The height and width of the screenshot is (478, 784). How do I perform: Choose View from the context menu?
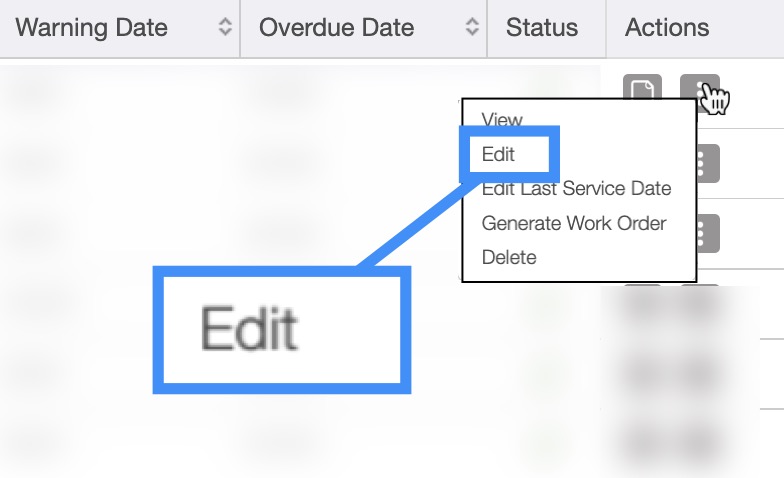pyautogui.click(x=502, y=120)
